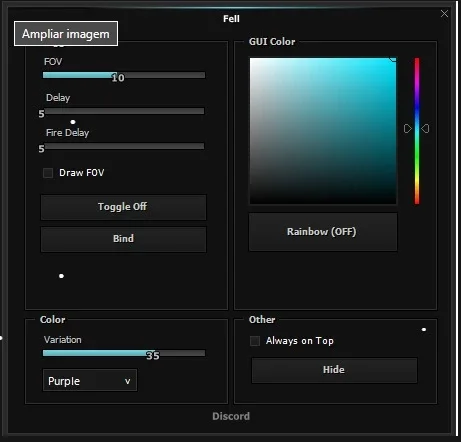Click the Delay slider bar
Screen dimensions: 461x442
point(124,111)
